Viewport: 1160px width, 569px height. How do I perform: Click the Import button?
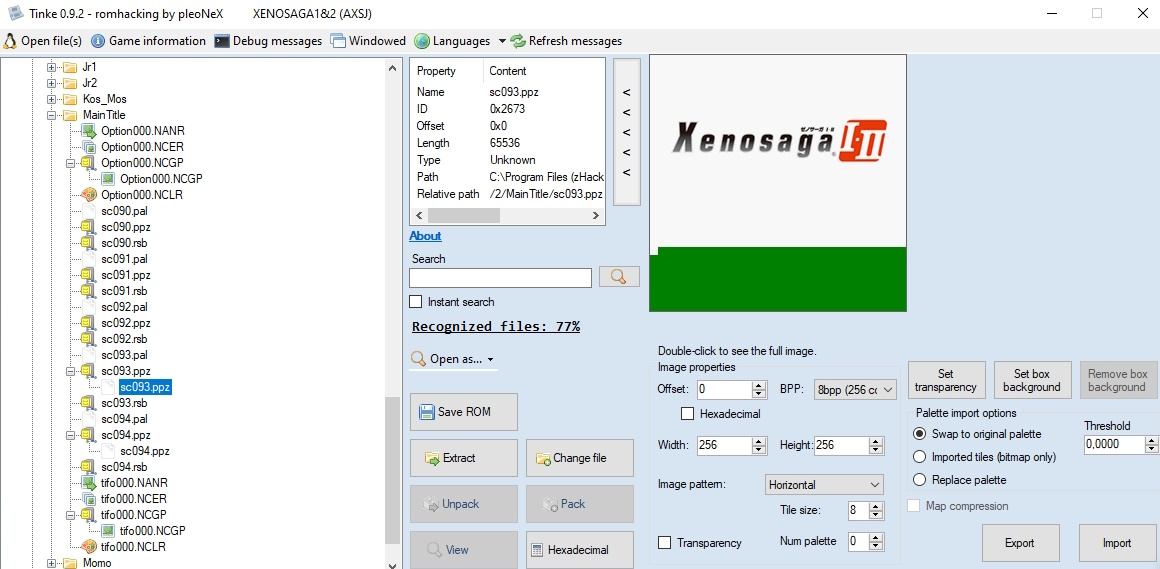[x=1117, y=543]
